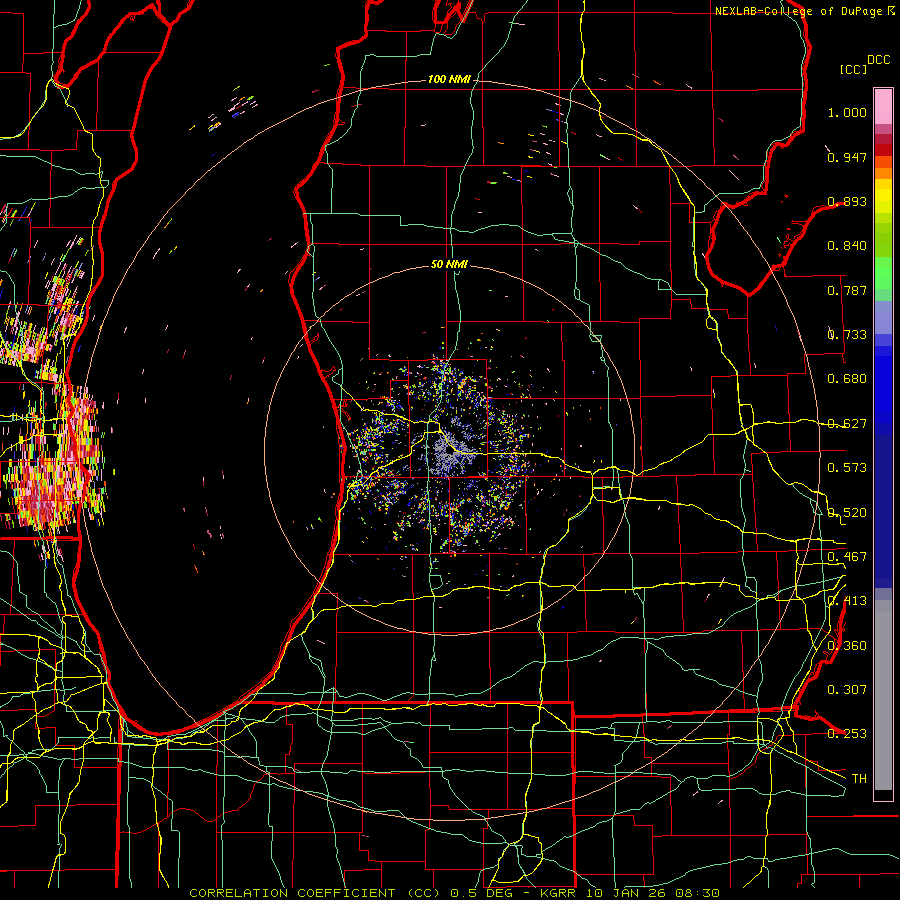Click the gray lower segment of the color bar

[883, 695]
